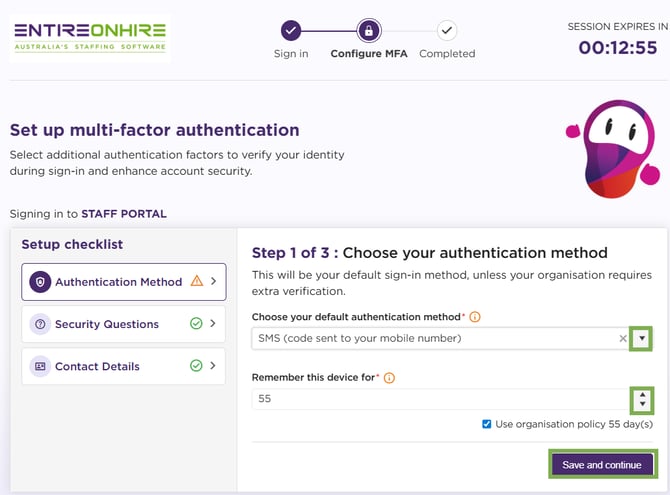
Task: Click the info icon beside Remember this device
Action: point(389,378)
